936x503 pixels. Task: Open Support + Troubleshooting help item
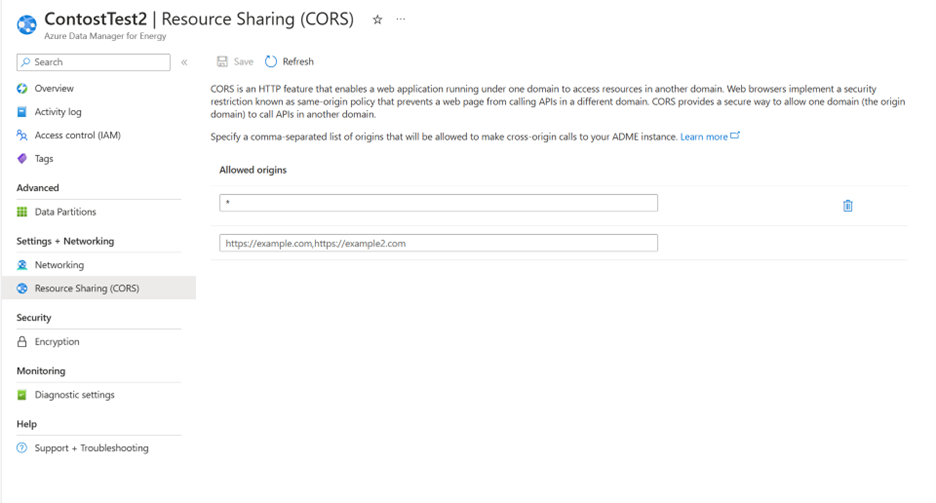pos(90,448)
